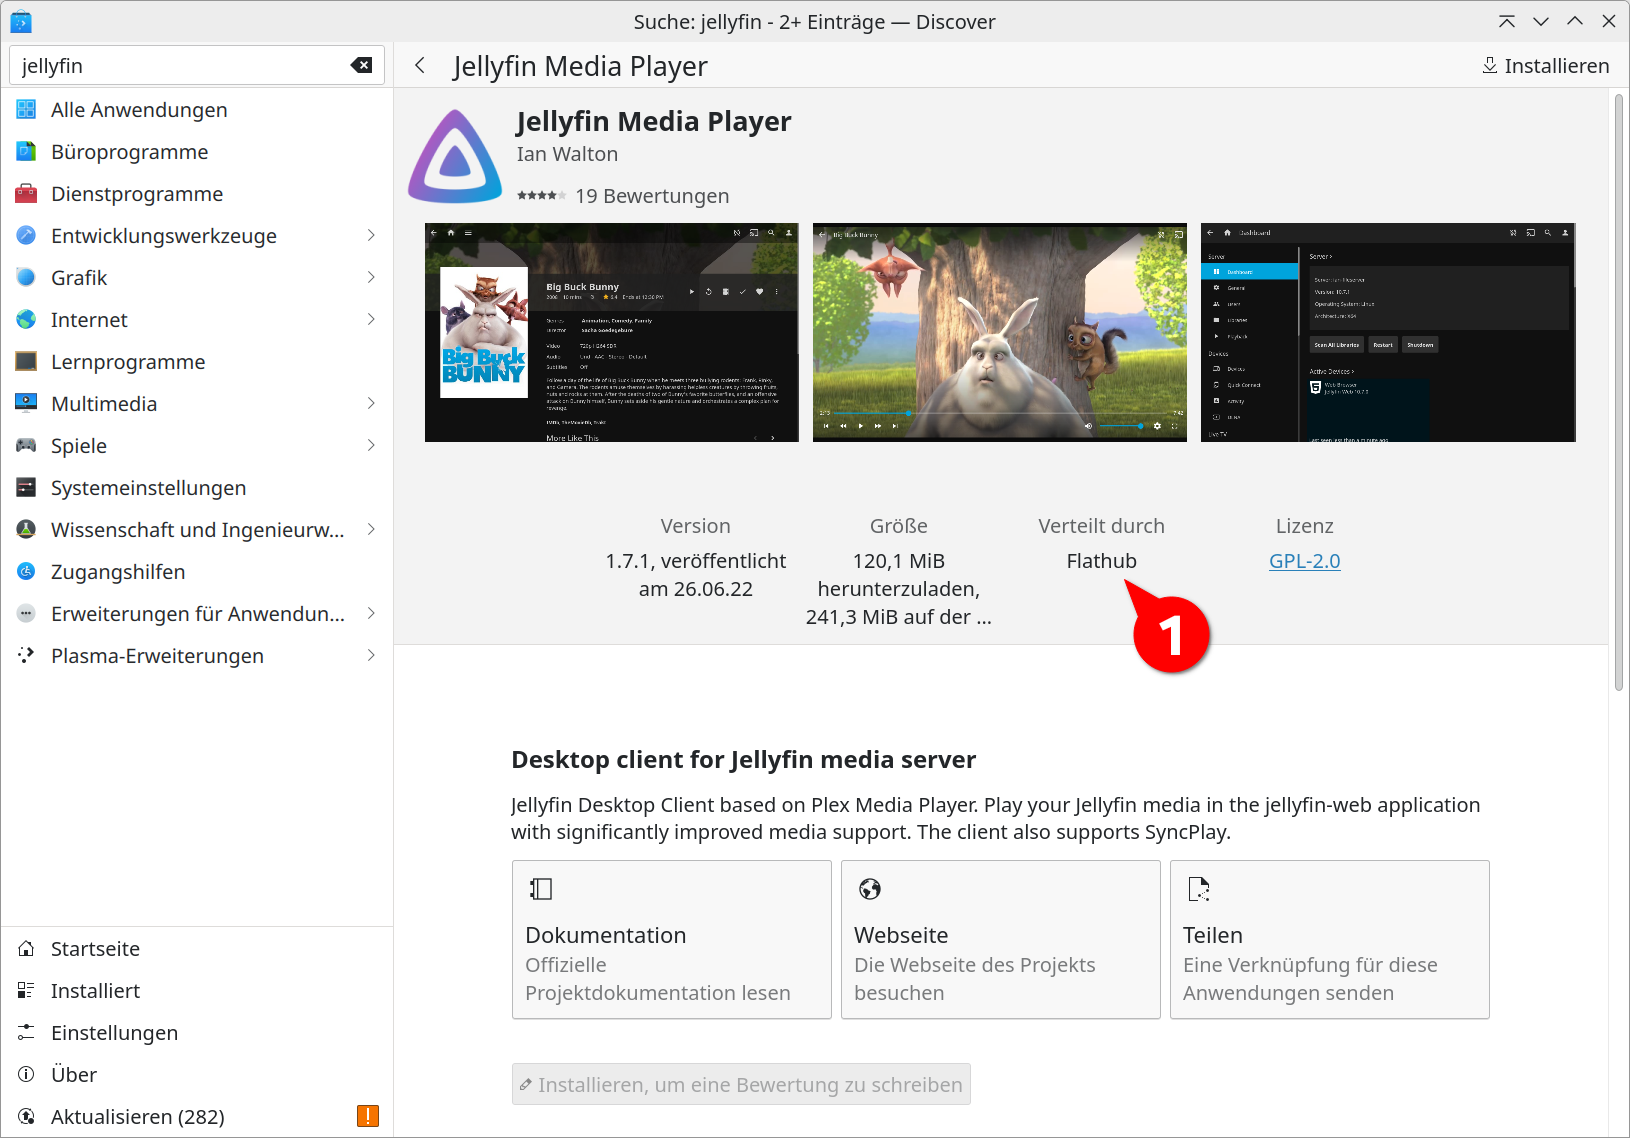The height and width of the screenshot is (1138, 1630).
Task: Click the Multimedia monitor icon
Action: tap(26, 404)
